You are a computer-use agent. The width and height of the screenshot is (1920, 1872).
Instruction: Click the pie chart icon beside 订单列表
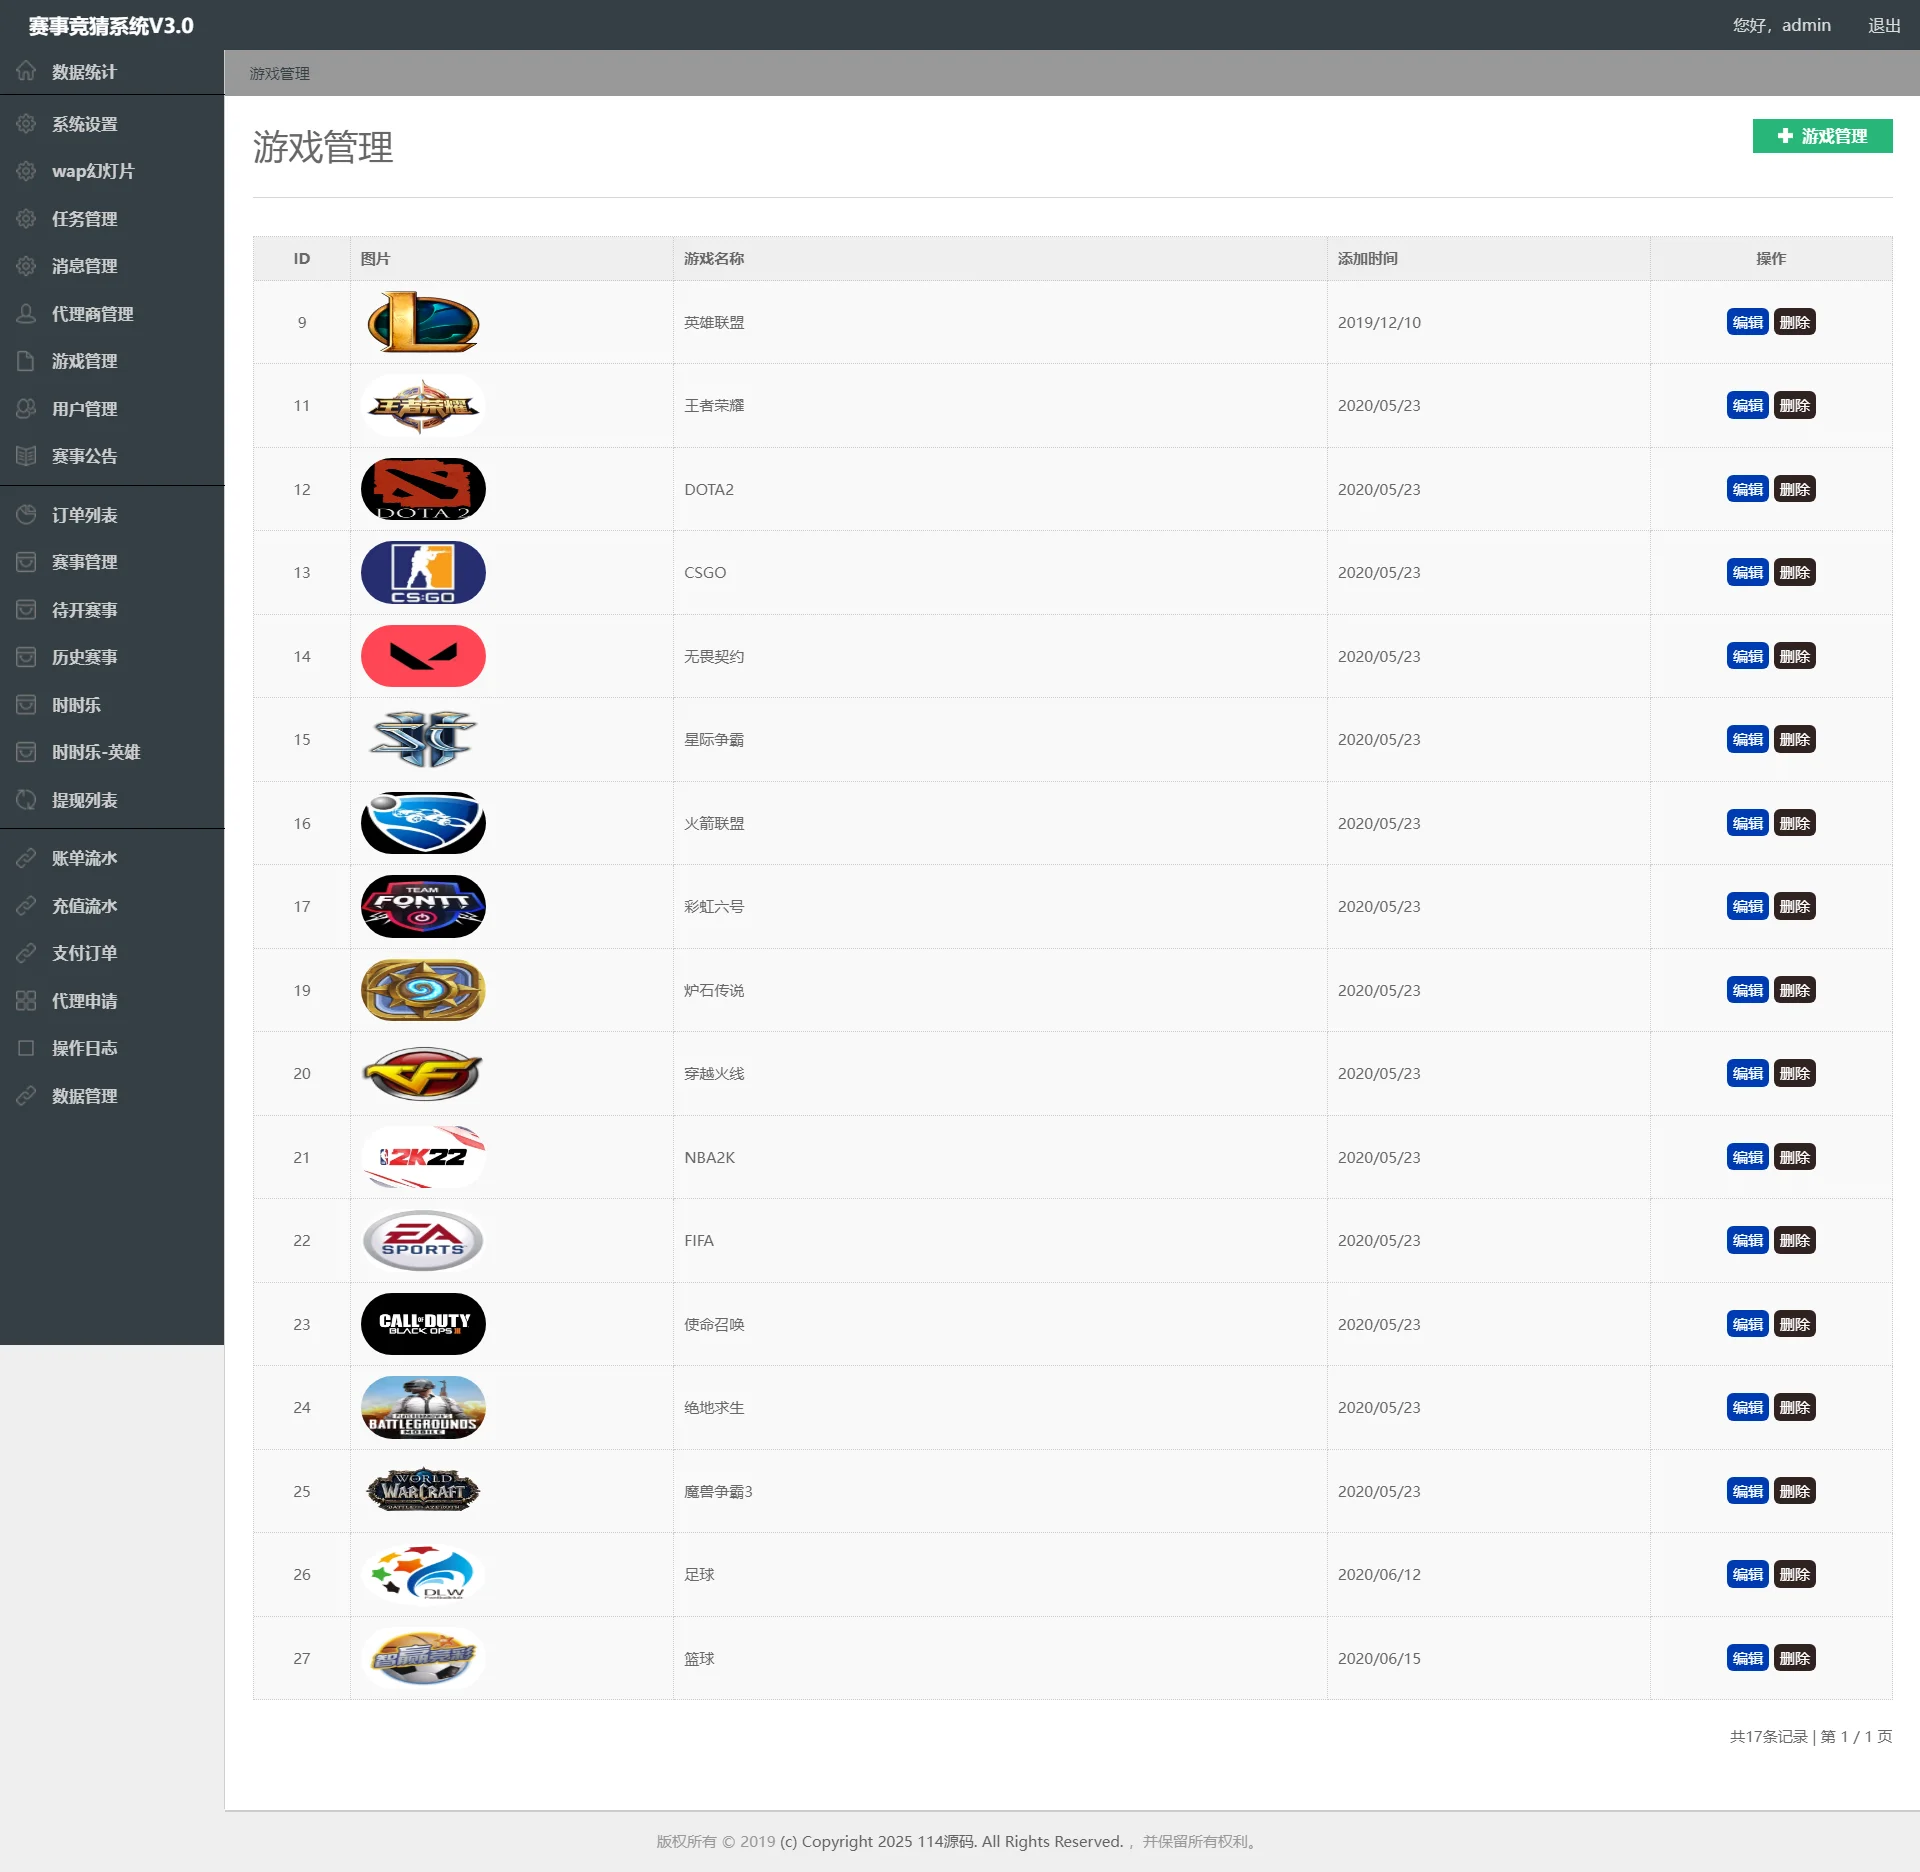(26, 515)
